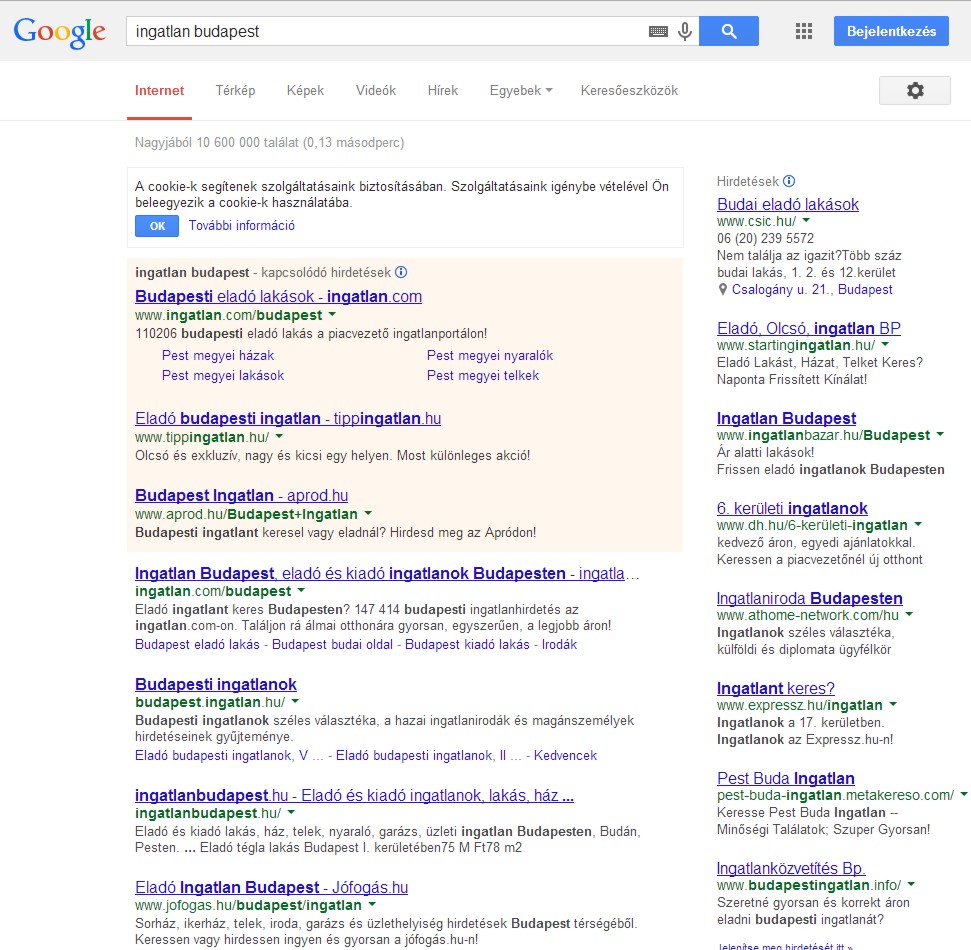Open the settings gear menu

click(x=915, y=90)
